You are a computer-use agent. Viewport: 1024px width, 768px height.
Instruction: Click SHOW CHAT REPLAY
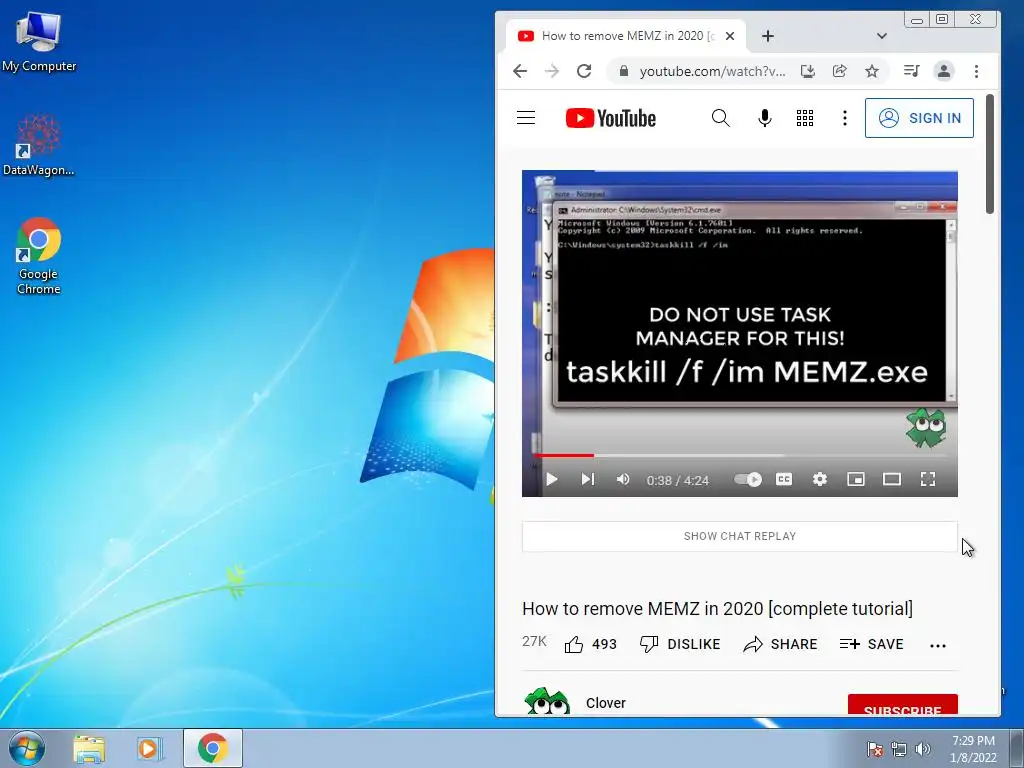click(740, 536)
